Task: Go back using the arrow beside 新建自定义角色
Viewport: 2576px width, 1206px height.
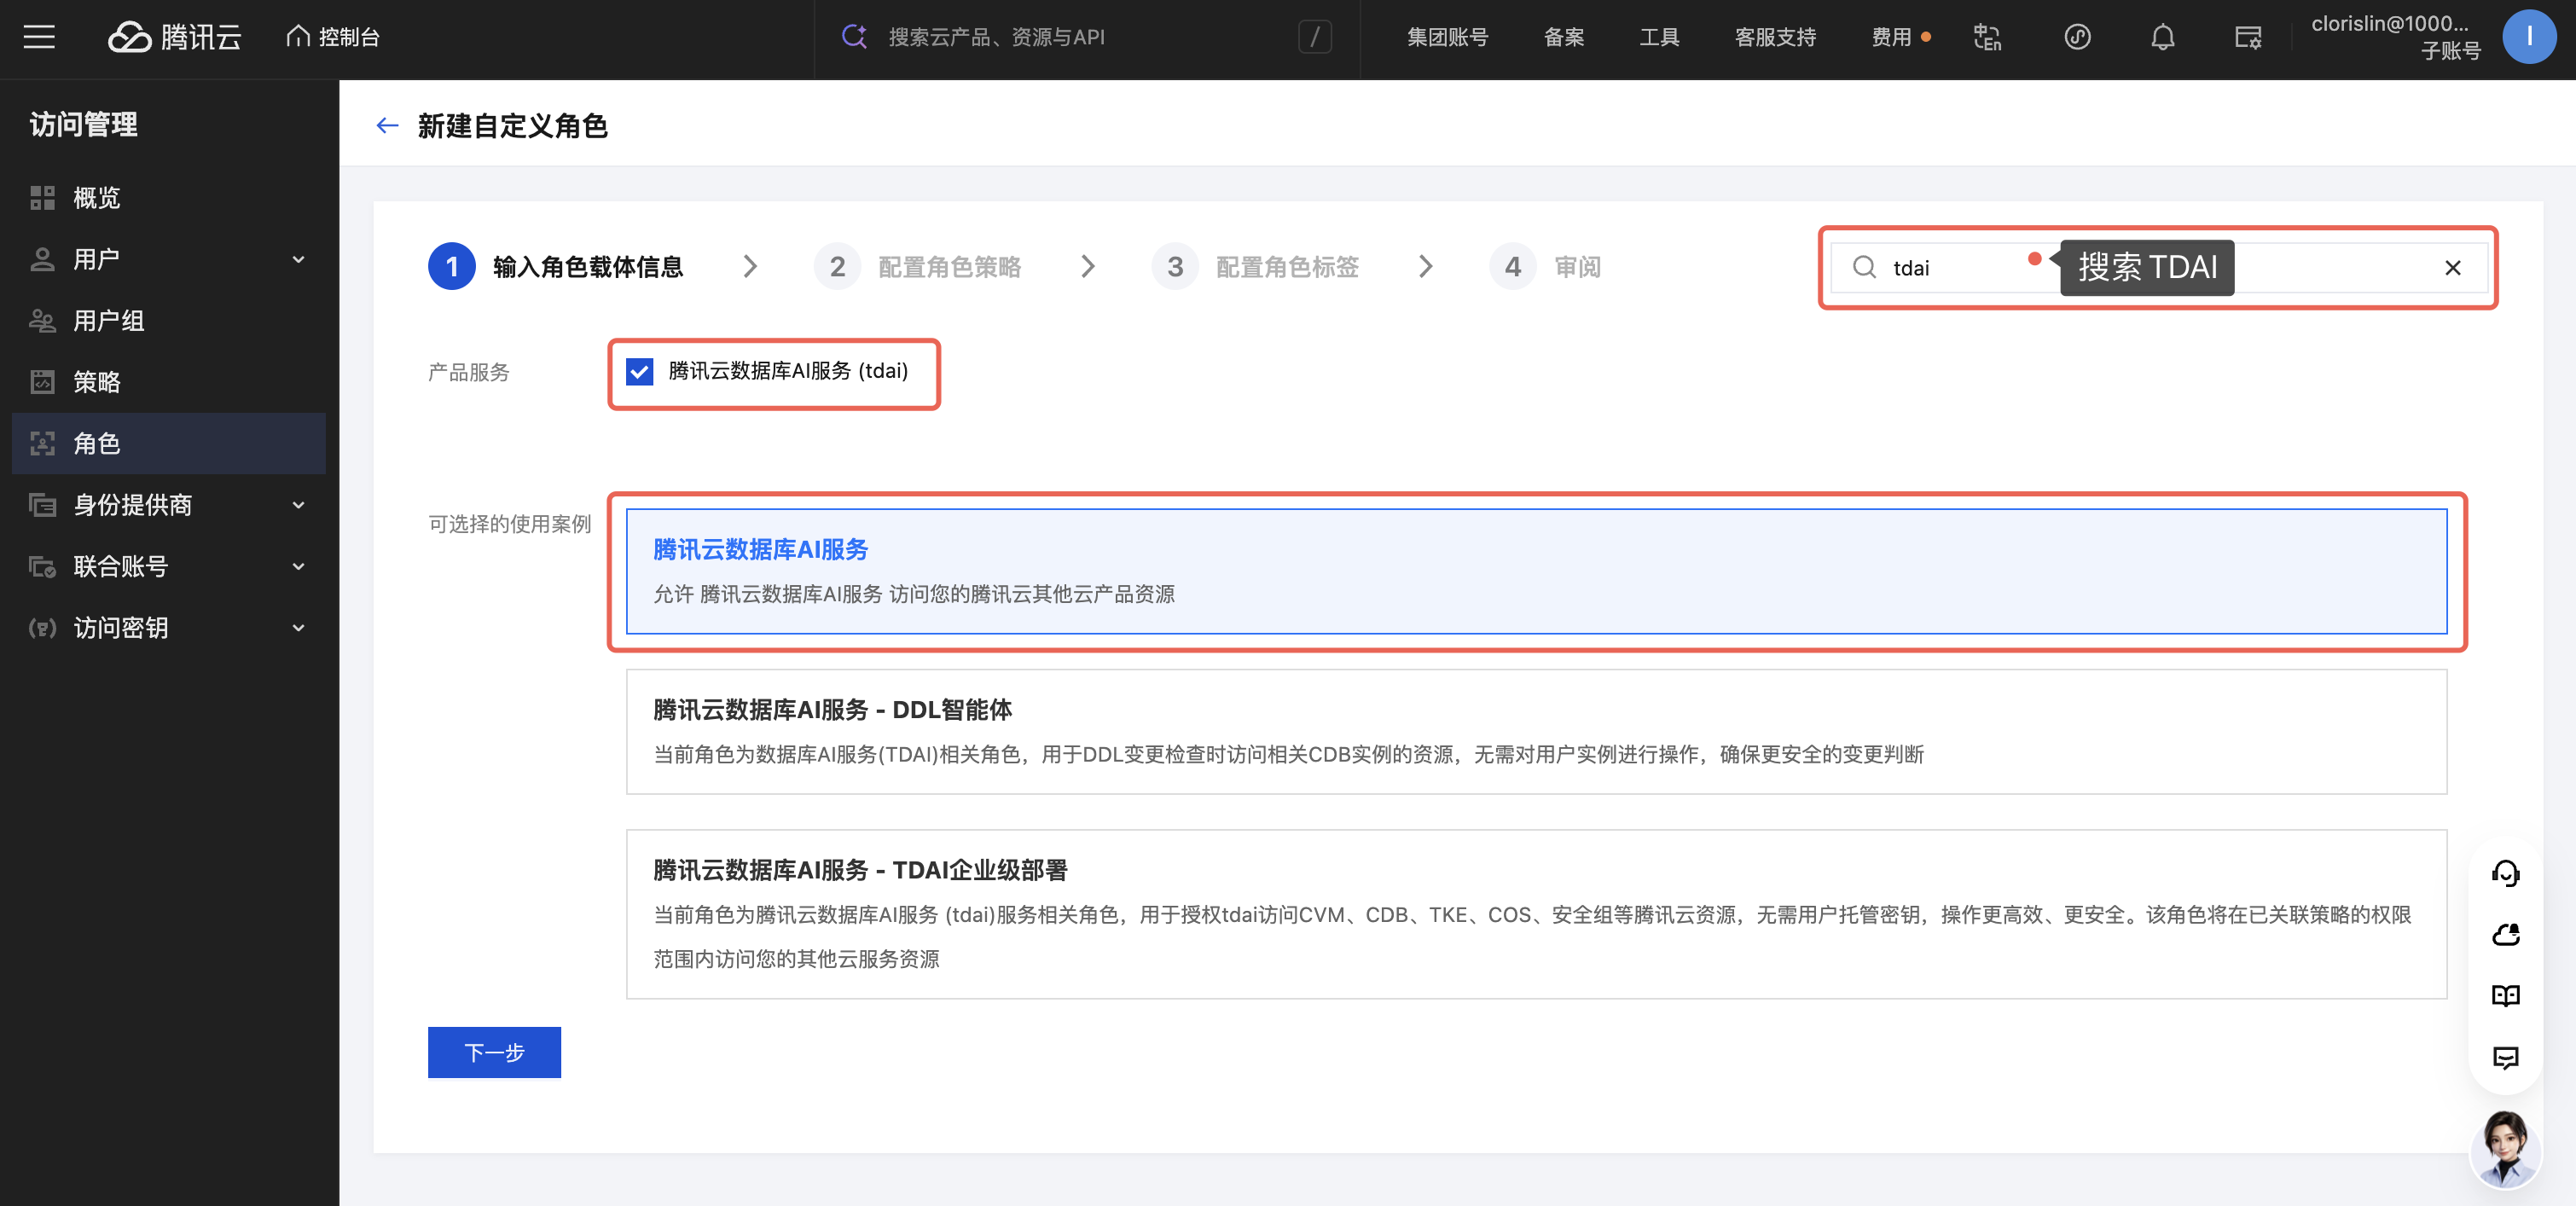Action: (x=387, y=125)
